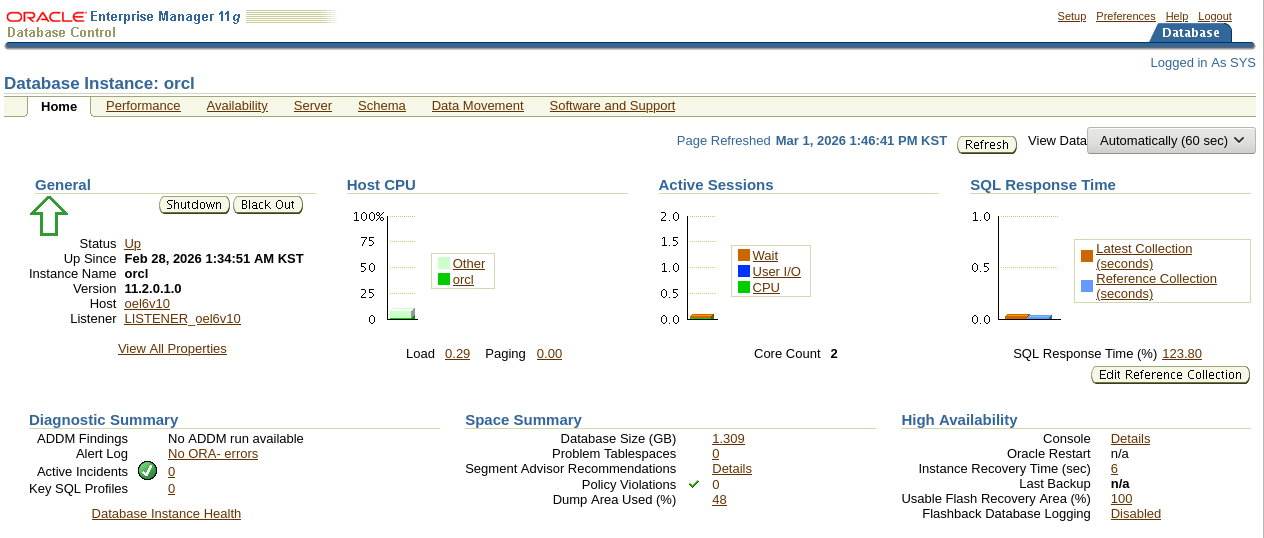Open Database Instance Health link
Image resolution: width=1264 pixels, height=538 pixels.
[166, 514]
